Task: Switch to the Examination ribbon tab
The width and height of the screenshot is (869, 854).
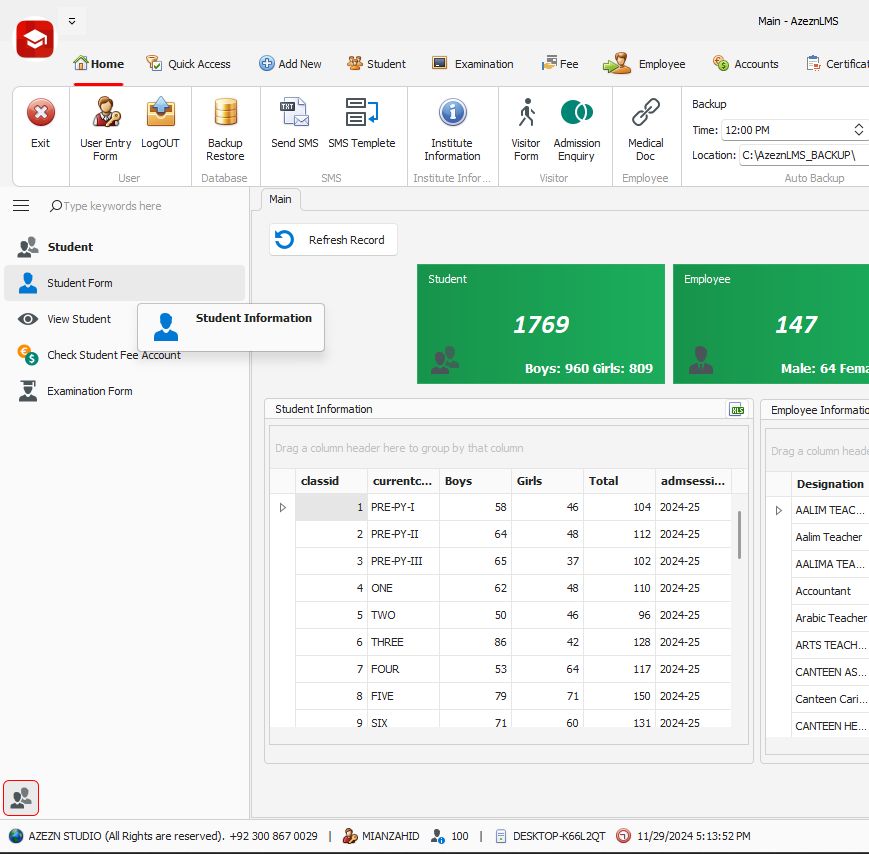Action: (473, 64)
